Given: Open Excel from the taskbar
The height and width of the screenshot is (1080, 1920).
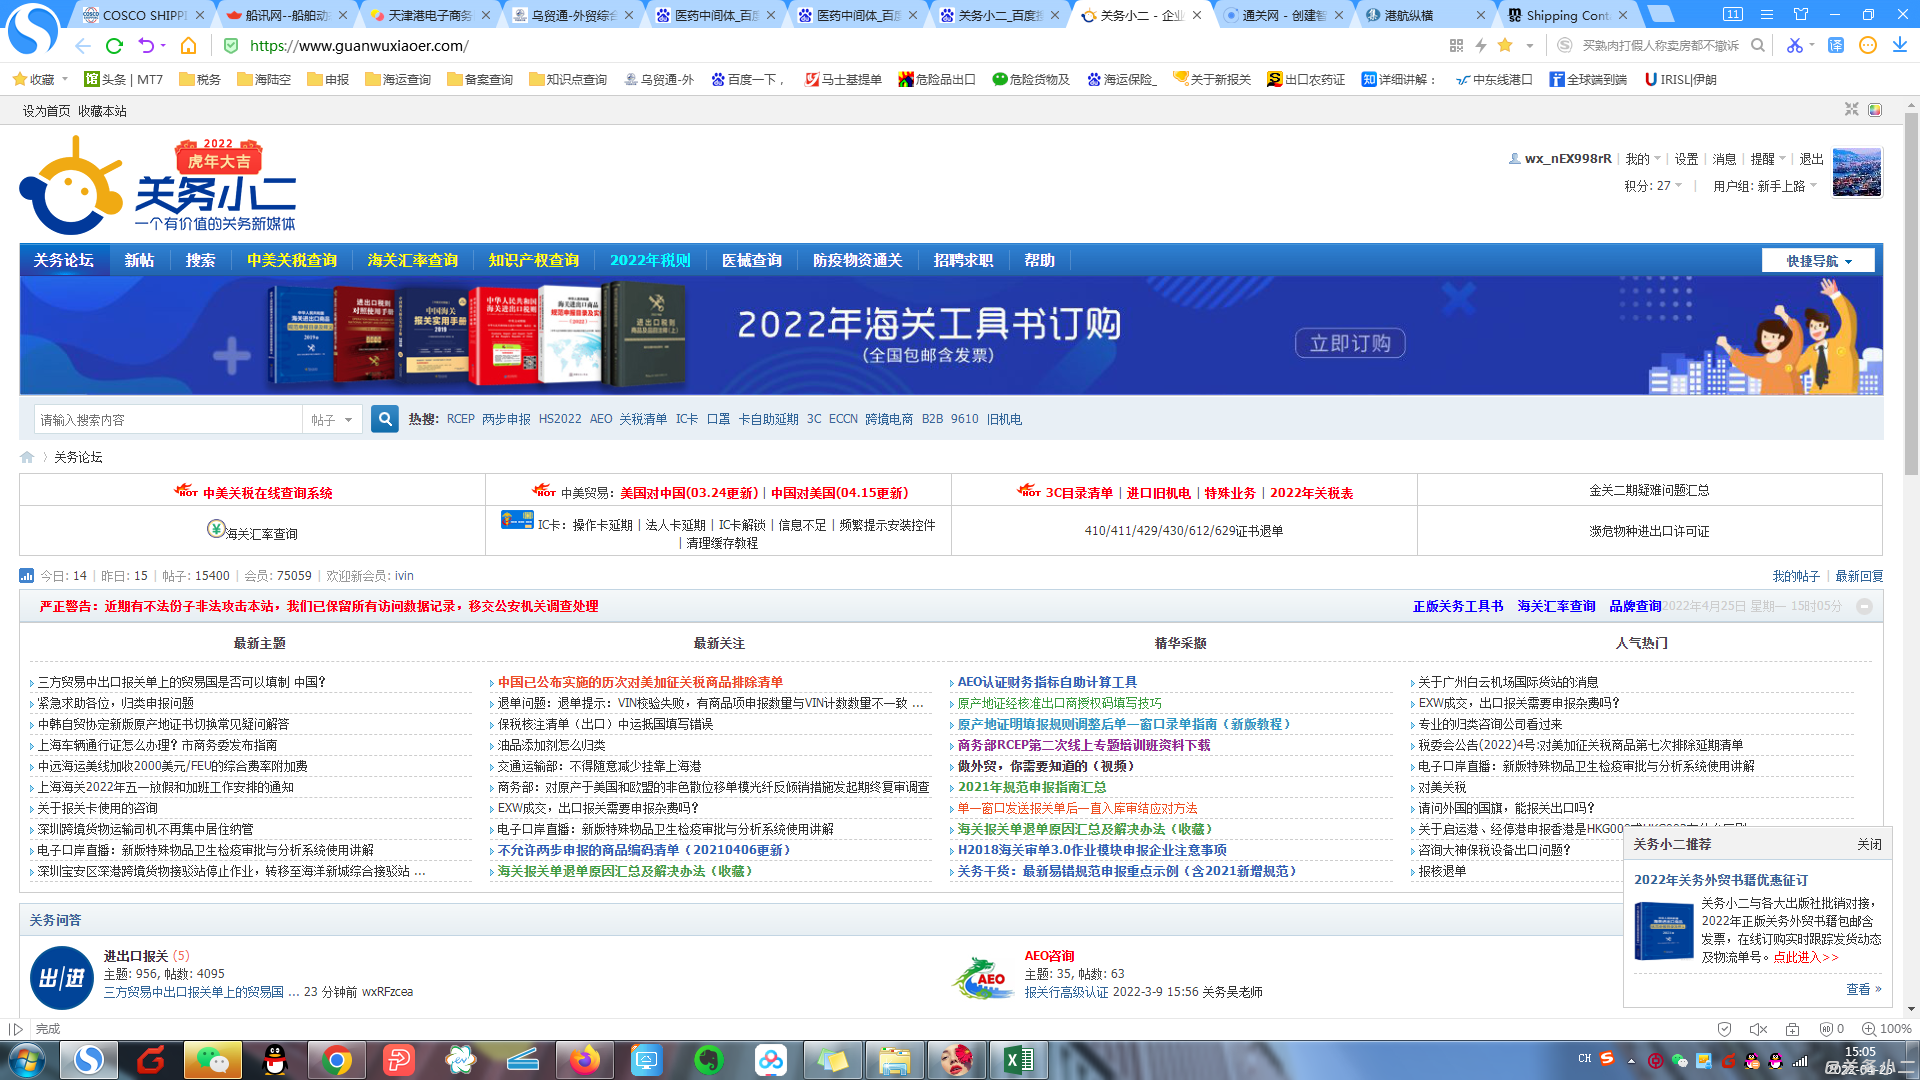Looking at the screenshot, I should coord(1019,1060).
